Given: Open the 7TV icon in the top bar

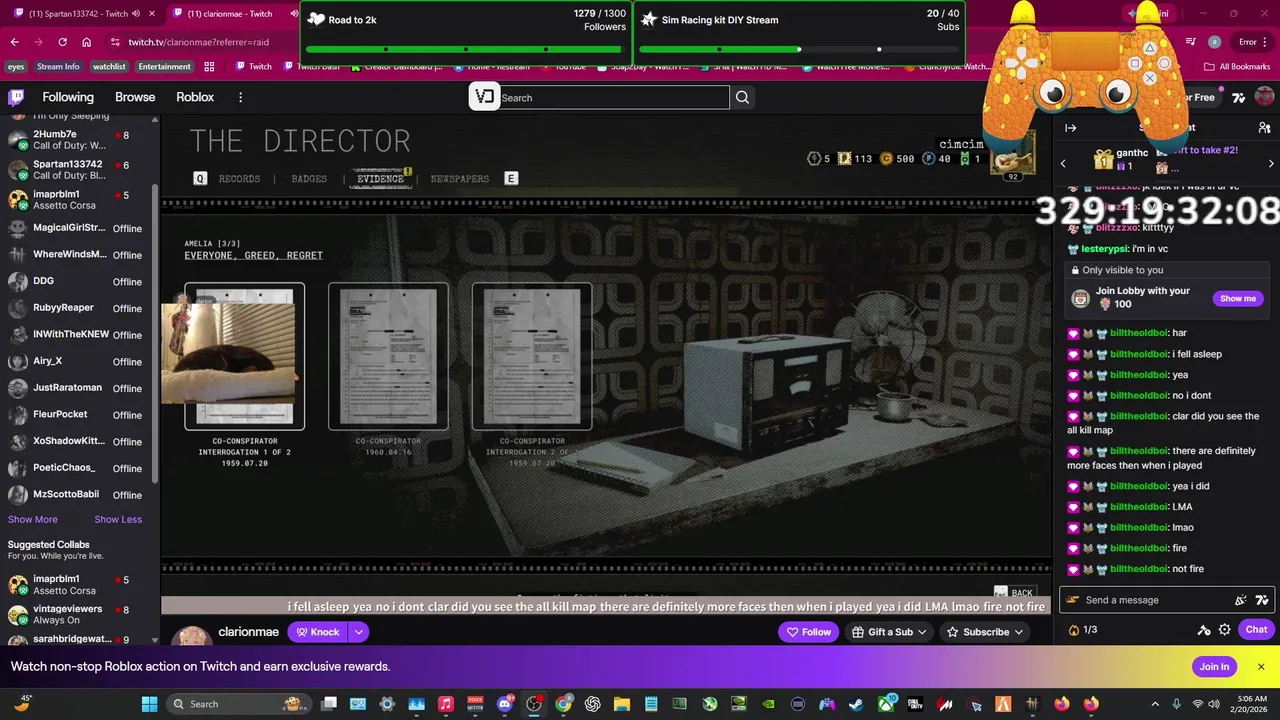Looking at the screenshot, I should pyautogui.click(x=1239, y=97).
